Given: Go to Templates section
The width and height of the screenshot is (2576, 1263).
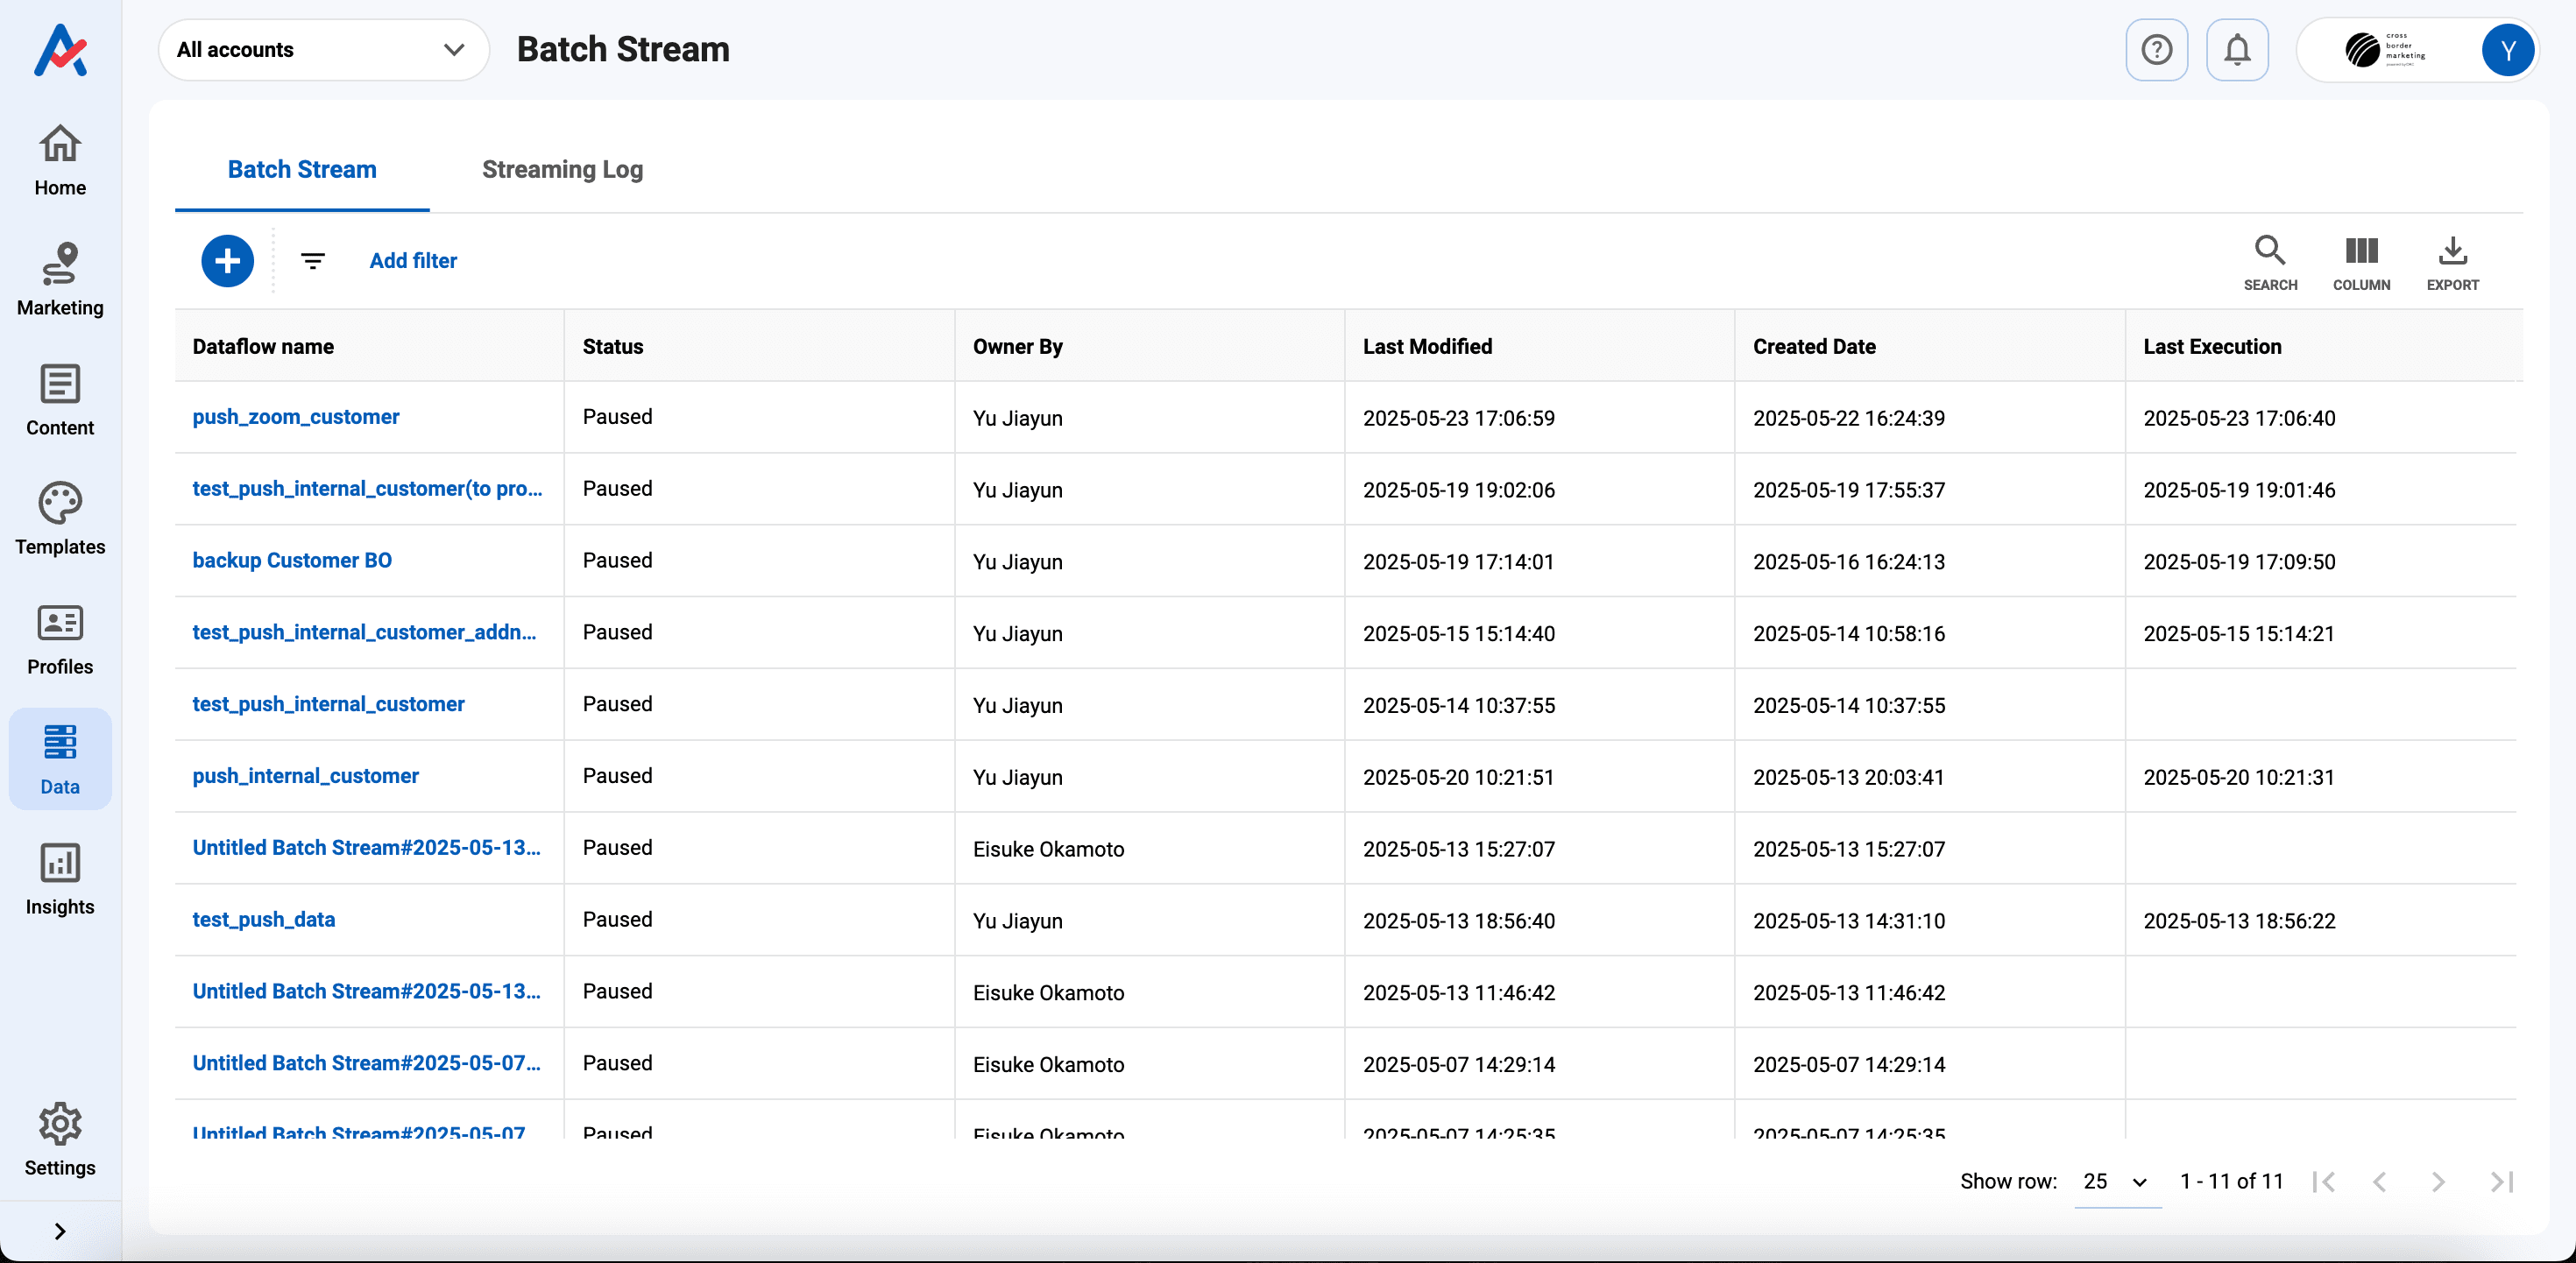Looking at the screenshot, I should point(59,518).
